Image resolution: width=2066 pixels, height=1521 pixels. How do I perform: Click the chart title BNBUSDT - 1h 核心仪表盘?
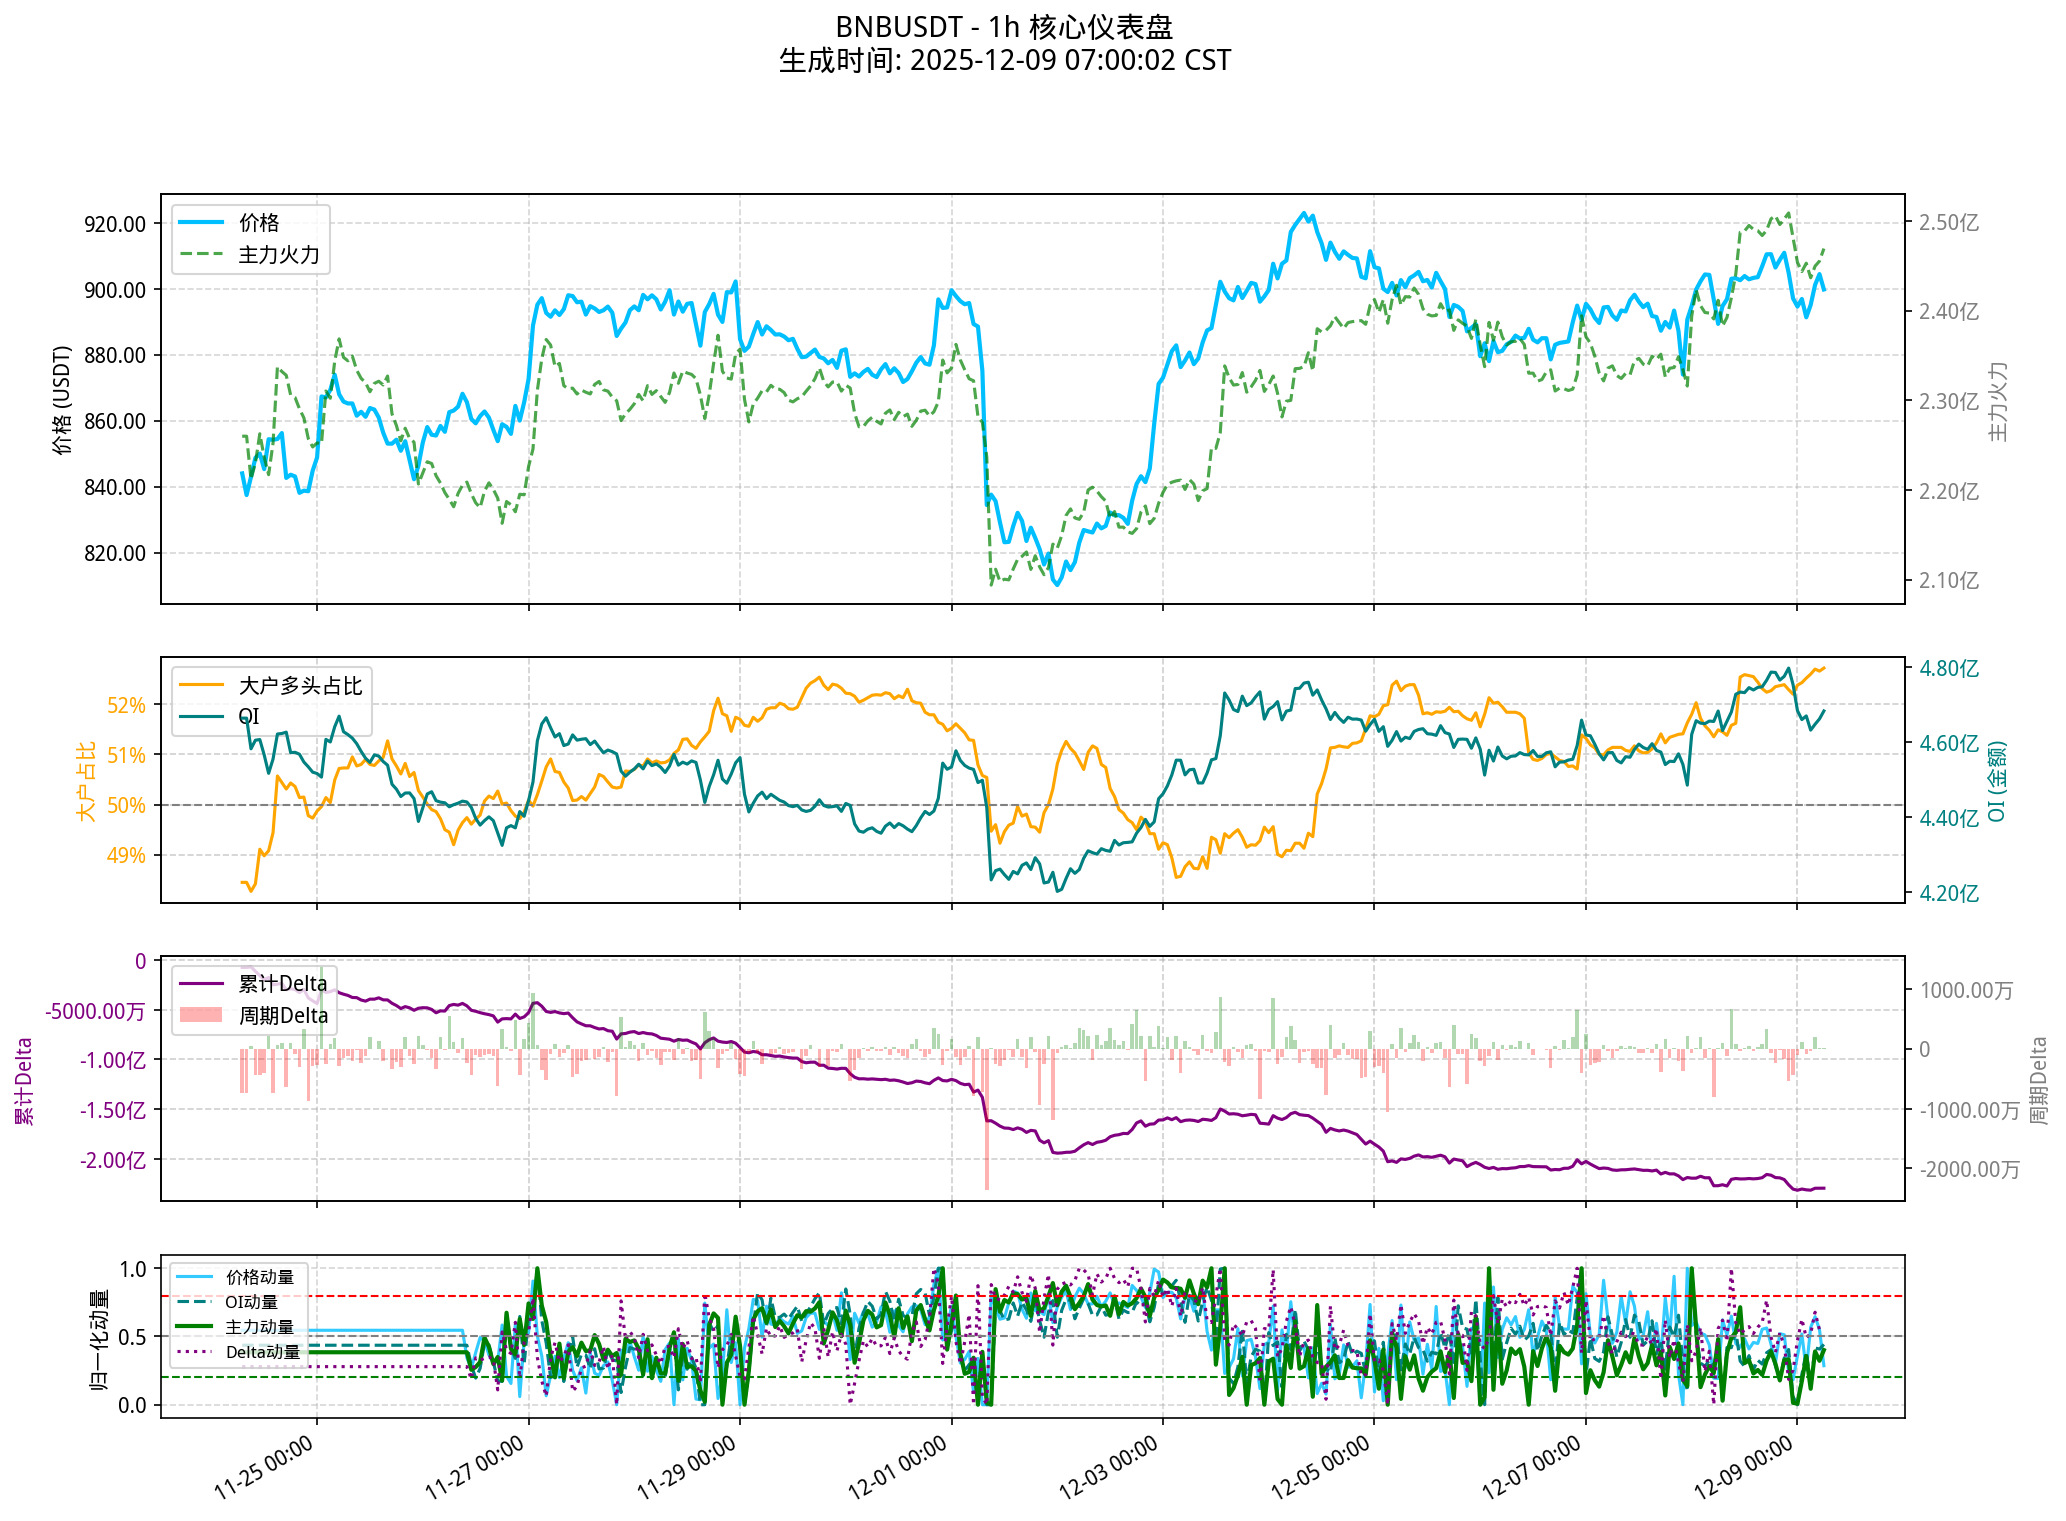pos(1004,27)
